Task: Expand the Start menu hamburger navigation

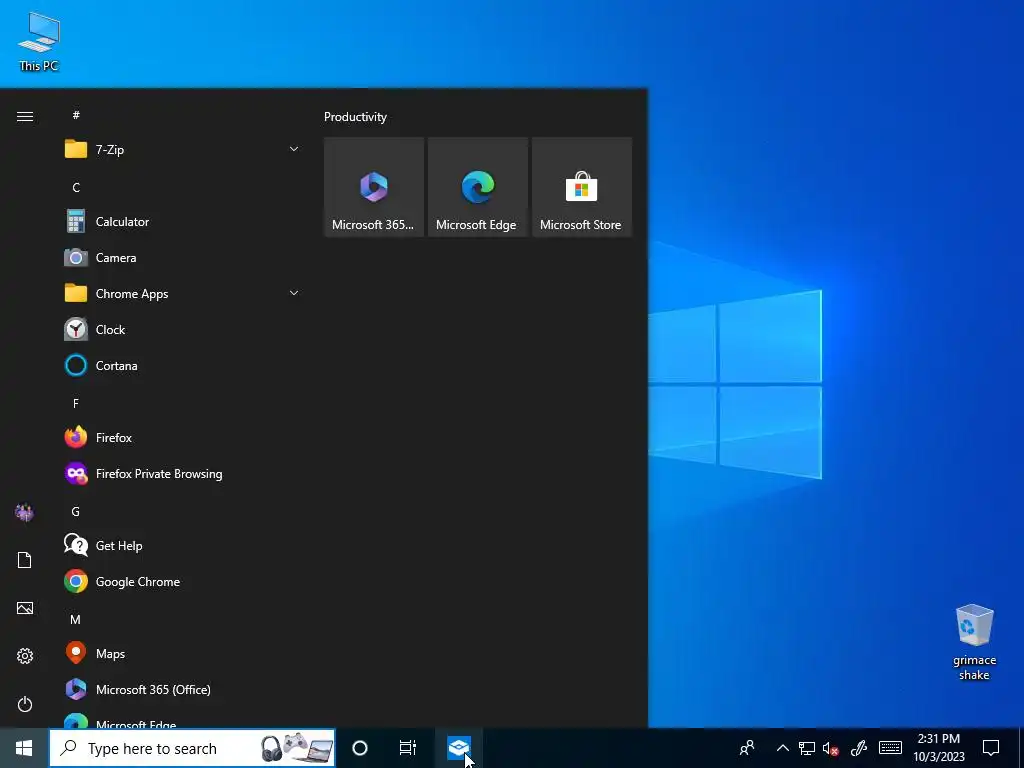Action: click(25, 117)
